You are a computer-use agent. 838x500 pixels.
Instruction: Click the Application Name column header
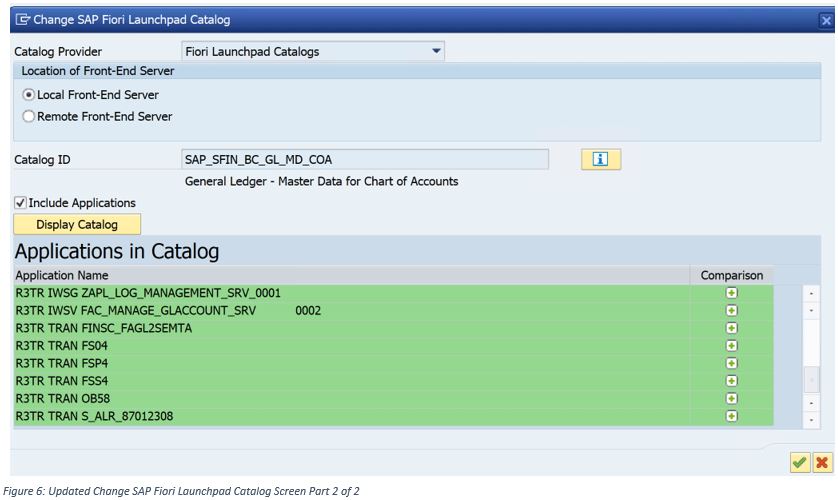(x=352, y=275)
